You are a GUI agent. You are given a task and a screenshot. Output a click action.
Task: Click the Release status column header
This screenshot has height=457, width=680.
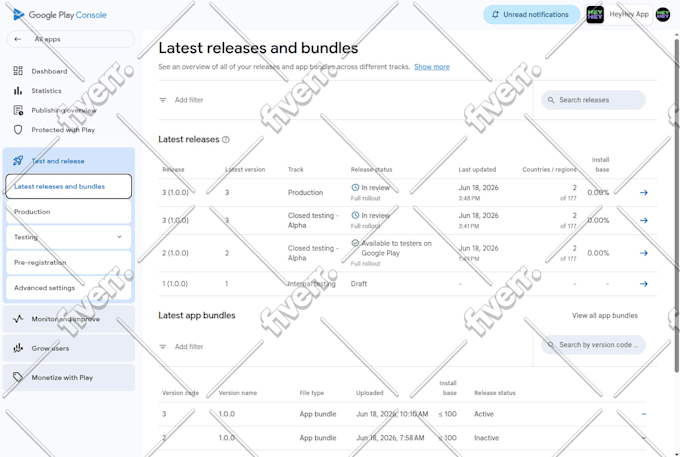[x=371, y=170]
